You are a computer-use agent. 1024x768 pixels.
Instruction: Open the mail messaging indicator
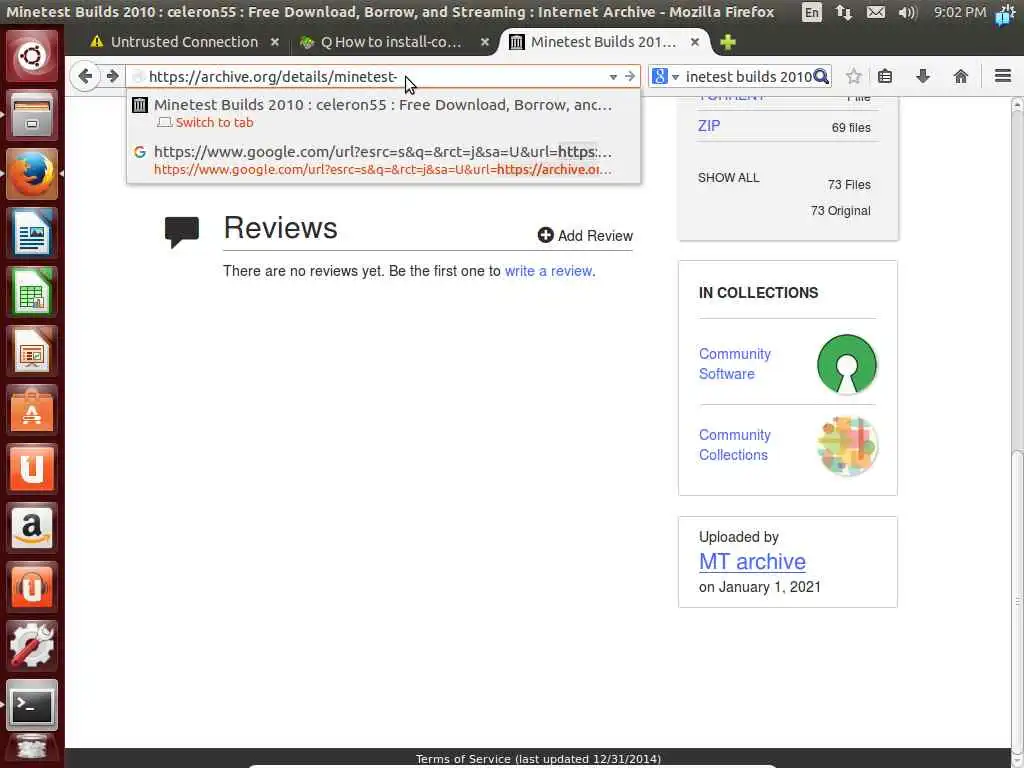tap(876, 12)
